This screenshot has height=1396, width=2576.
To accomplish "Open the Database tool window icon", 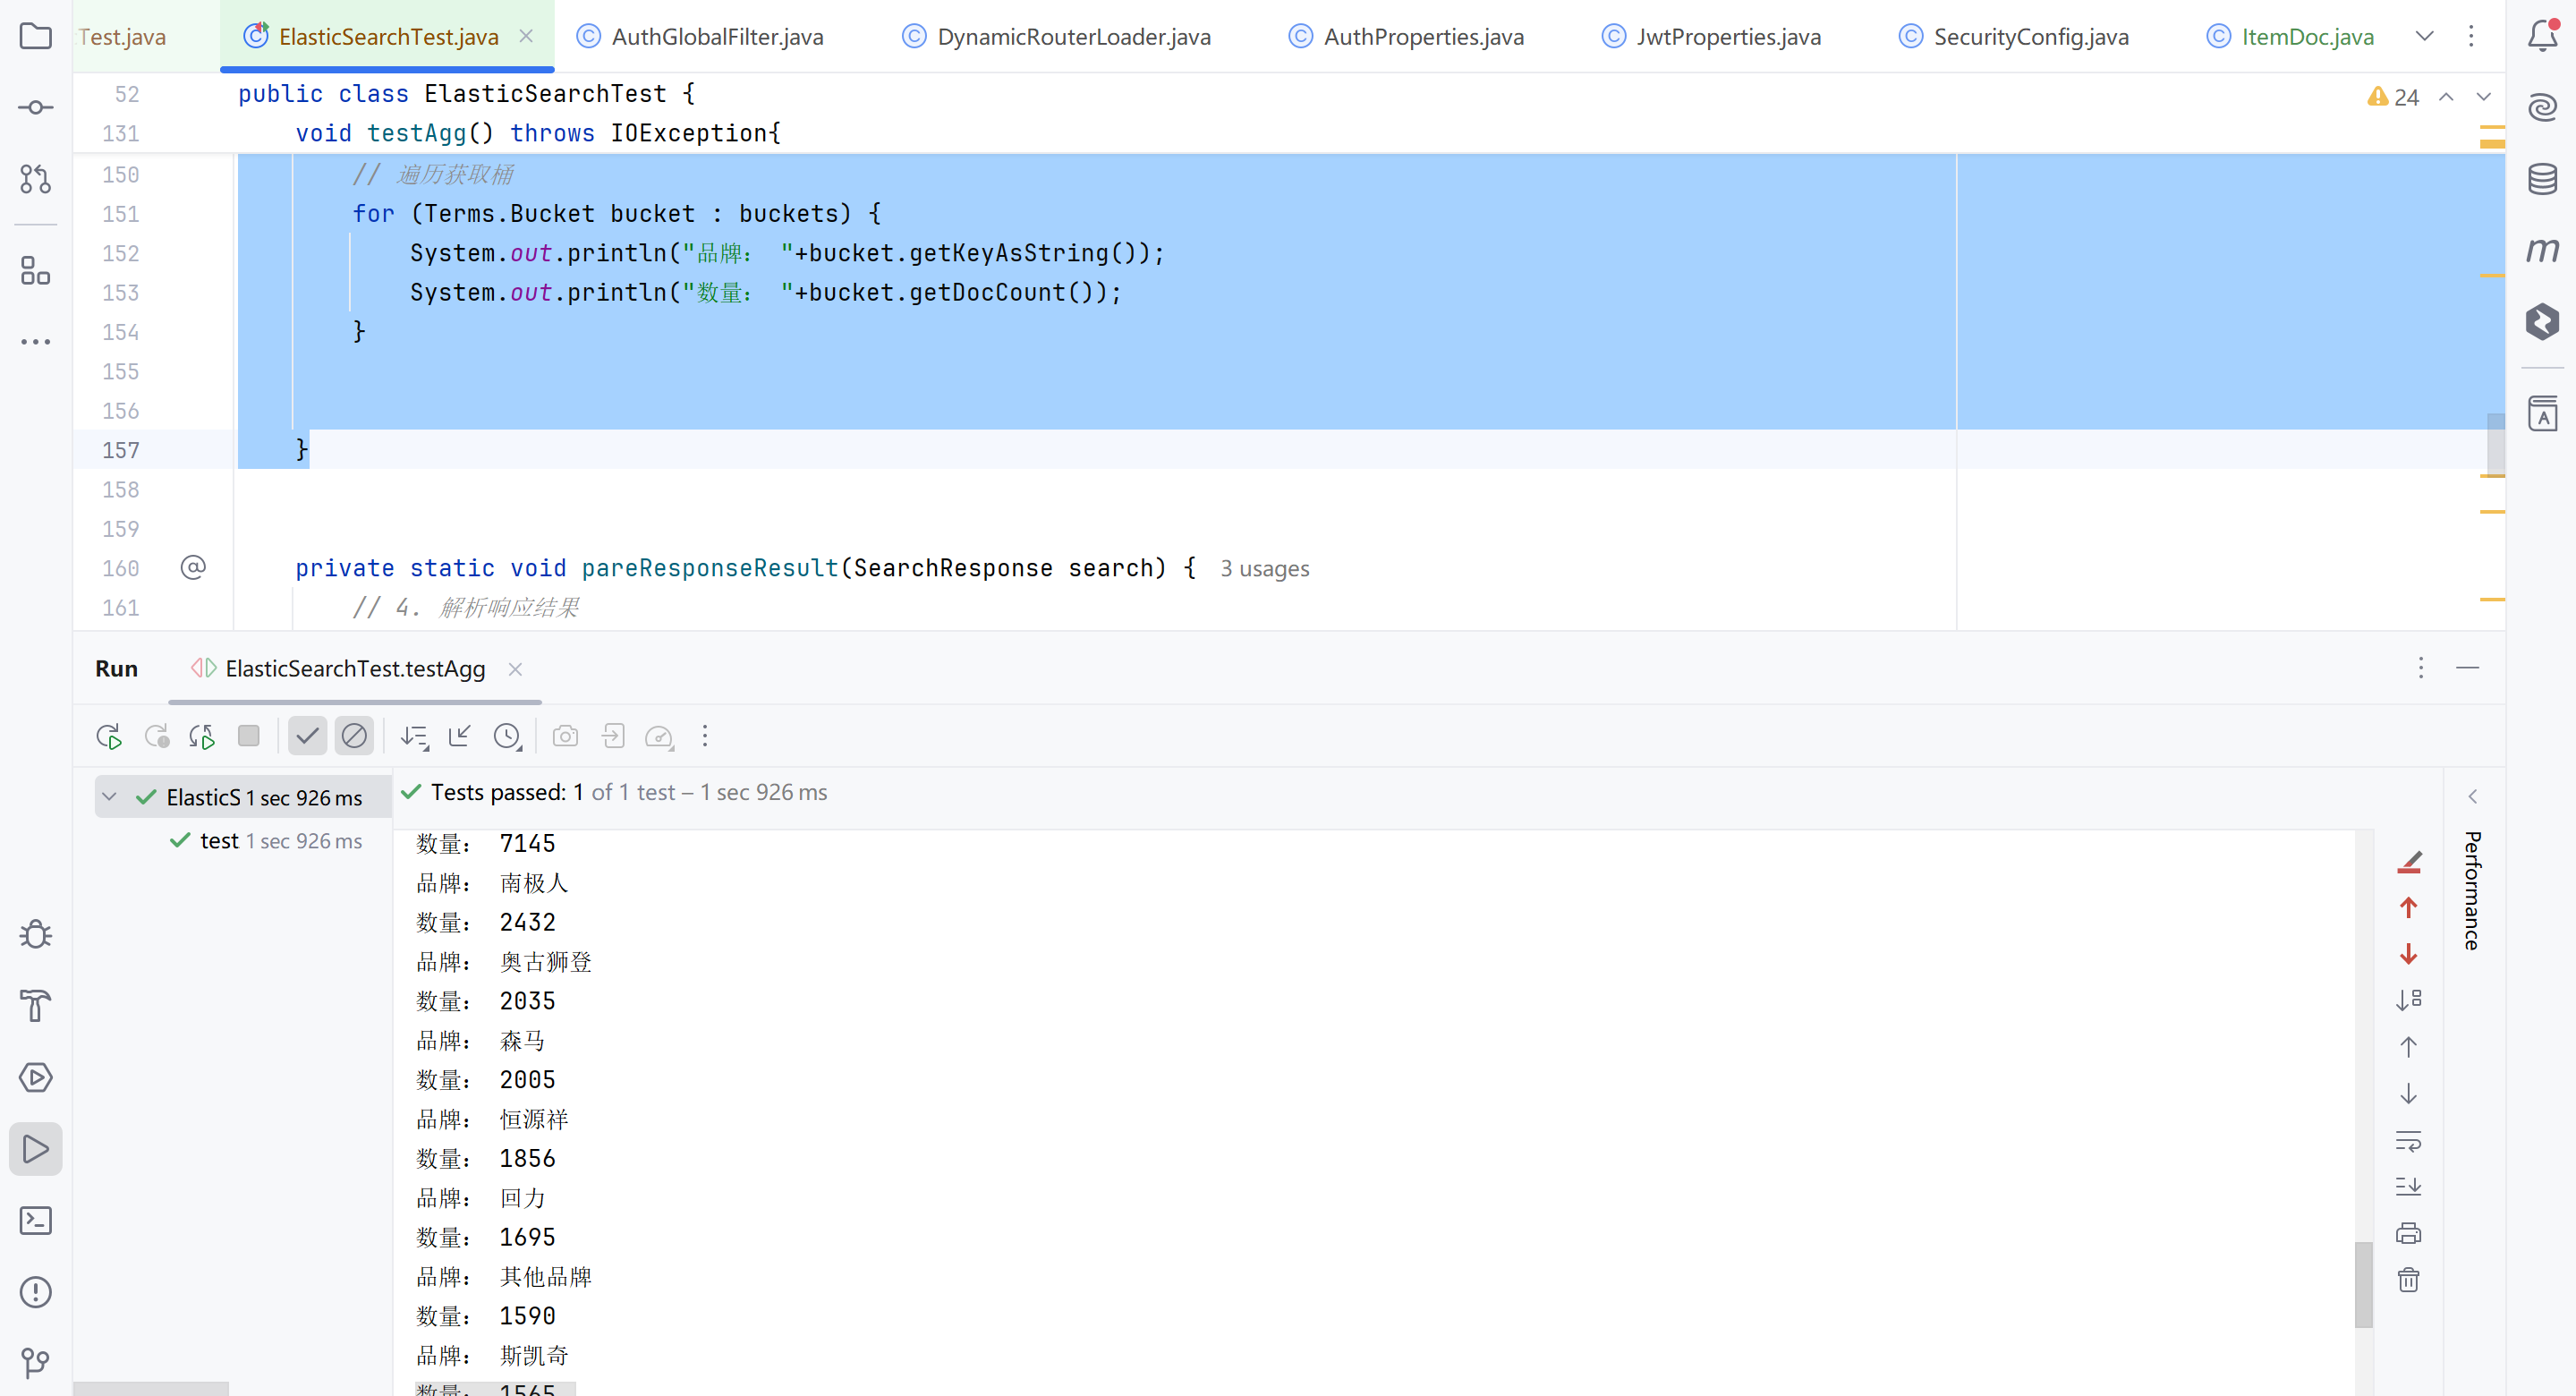I will point(2542,179).
